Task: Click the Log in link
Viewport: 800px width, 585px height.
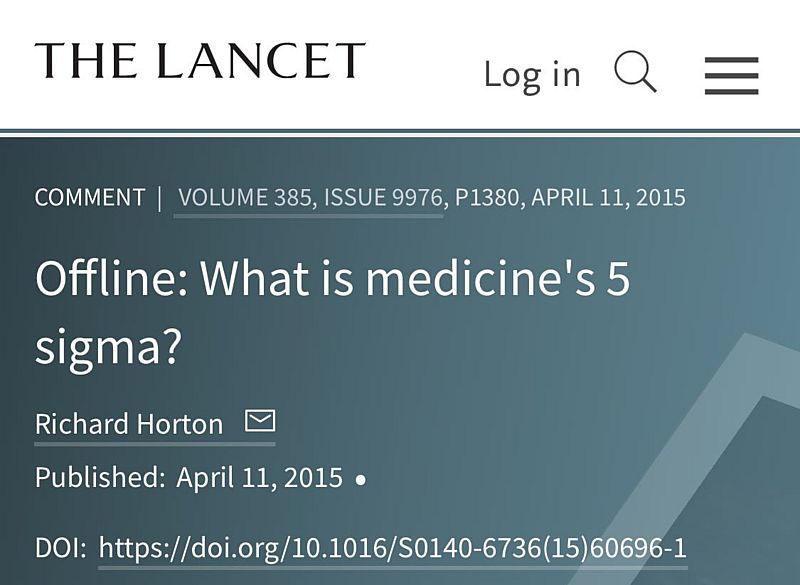Action: pyautogui.click(x=531, y=75)
